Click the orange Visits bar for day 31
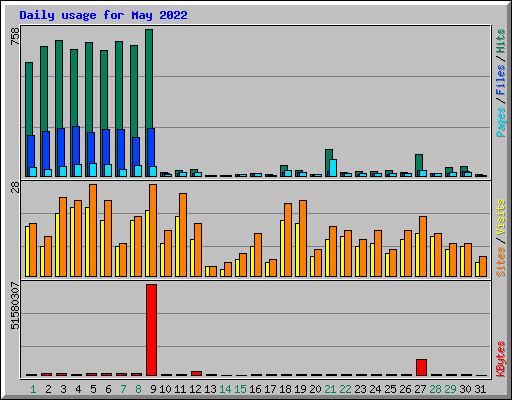The image size is (512, 400). pos(483,266)
